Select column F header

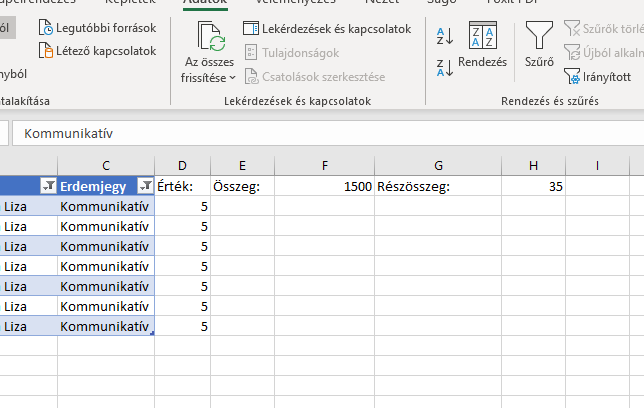click(x=325, y=164)
